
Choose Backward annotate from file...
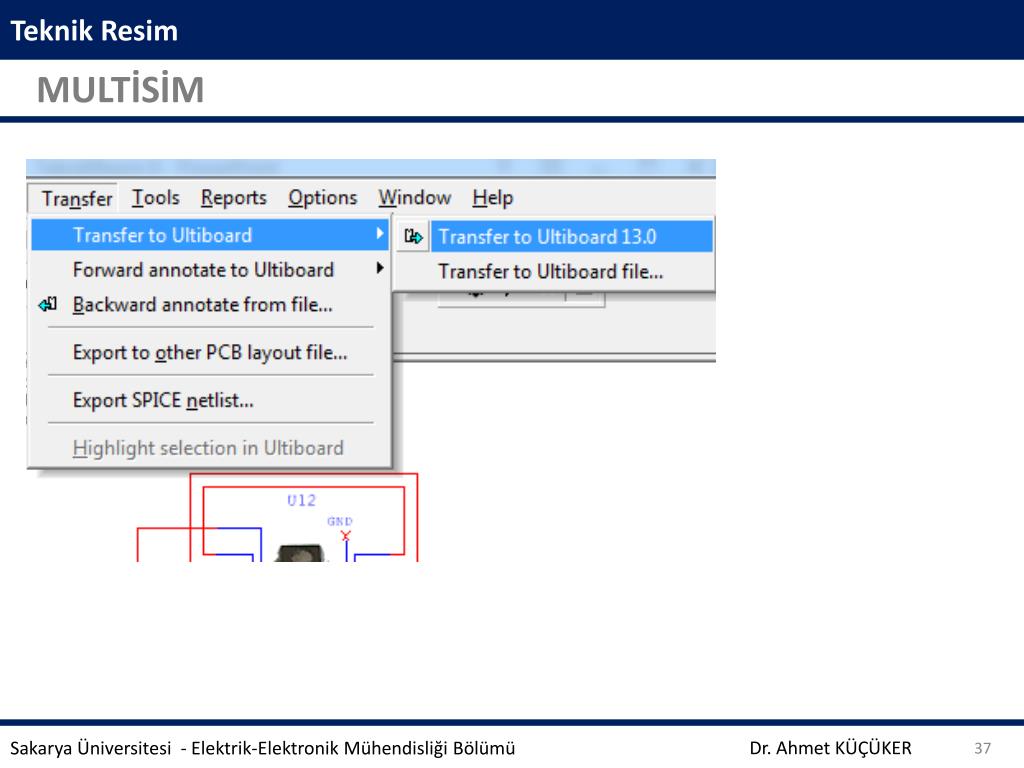(210, 304)
